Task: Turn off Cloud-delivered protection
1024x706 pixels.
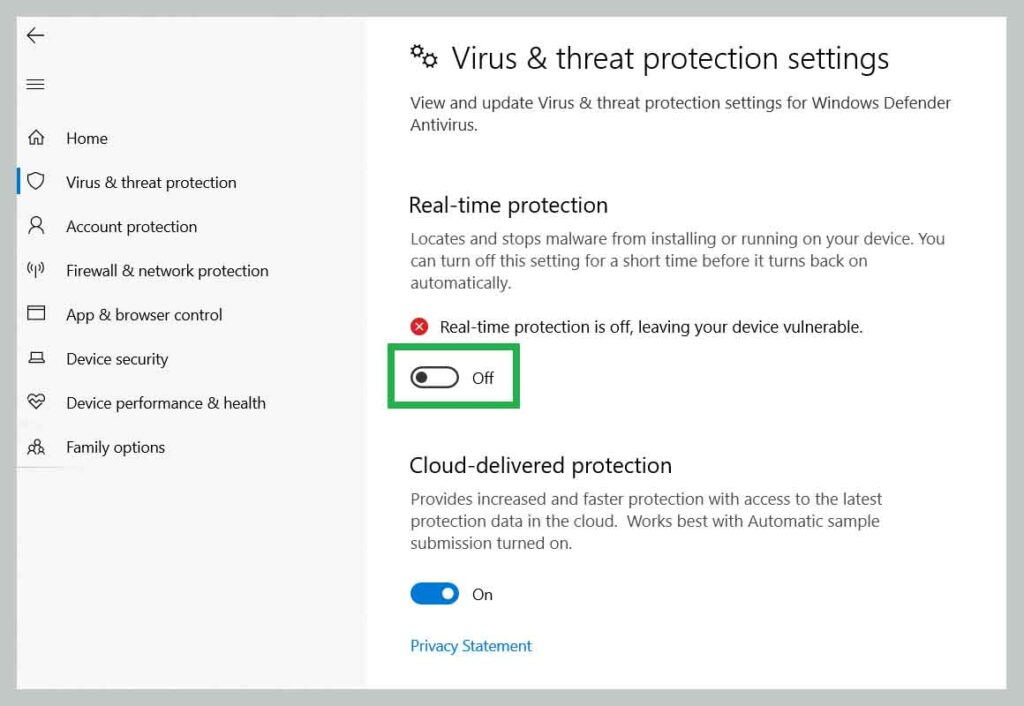Action: point(434,593)
